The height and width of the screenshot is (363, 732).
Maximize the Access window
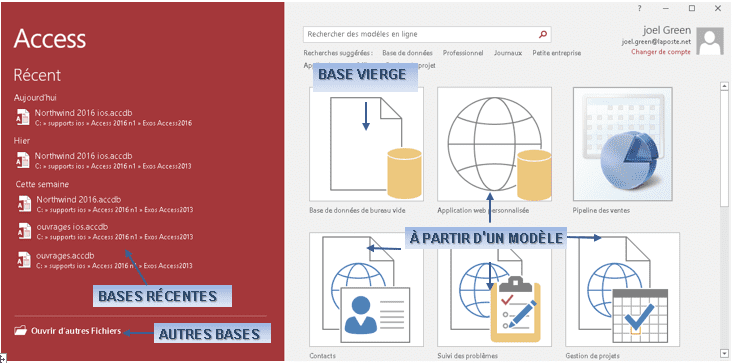coord(692,8)
